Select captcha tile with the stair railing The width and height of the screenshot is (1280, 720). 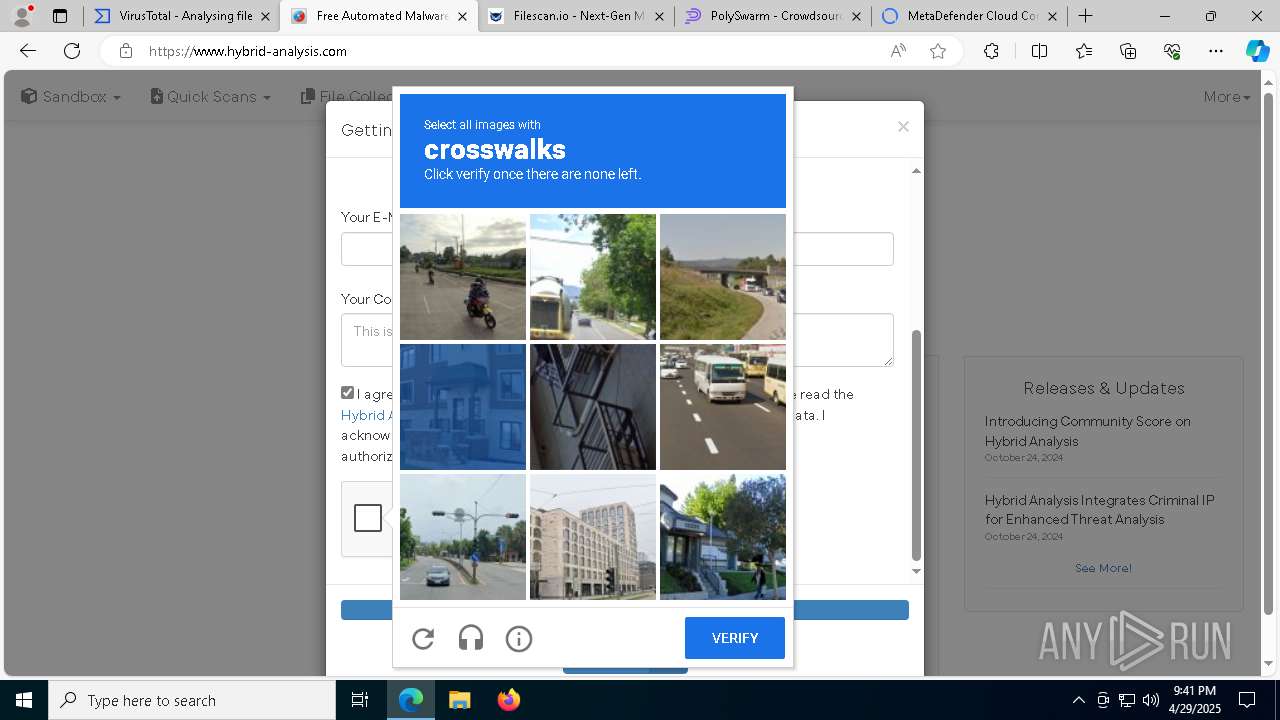tap(593, 407)
